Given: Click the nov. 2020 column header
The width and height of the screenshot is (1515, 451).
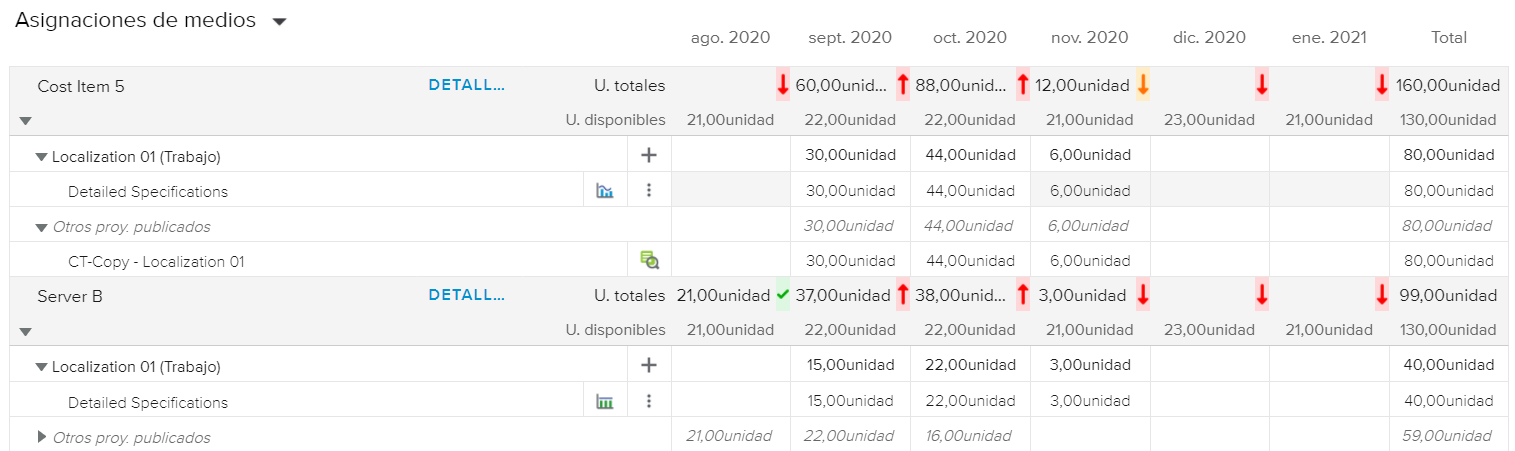Looking at the screenshot, I should pos(1089,38).
